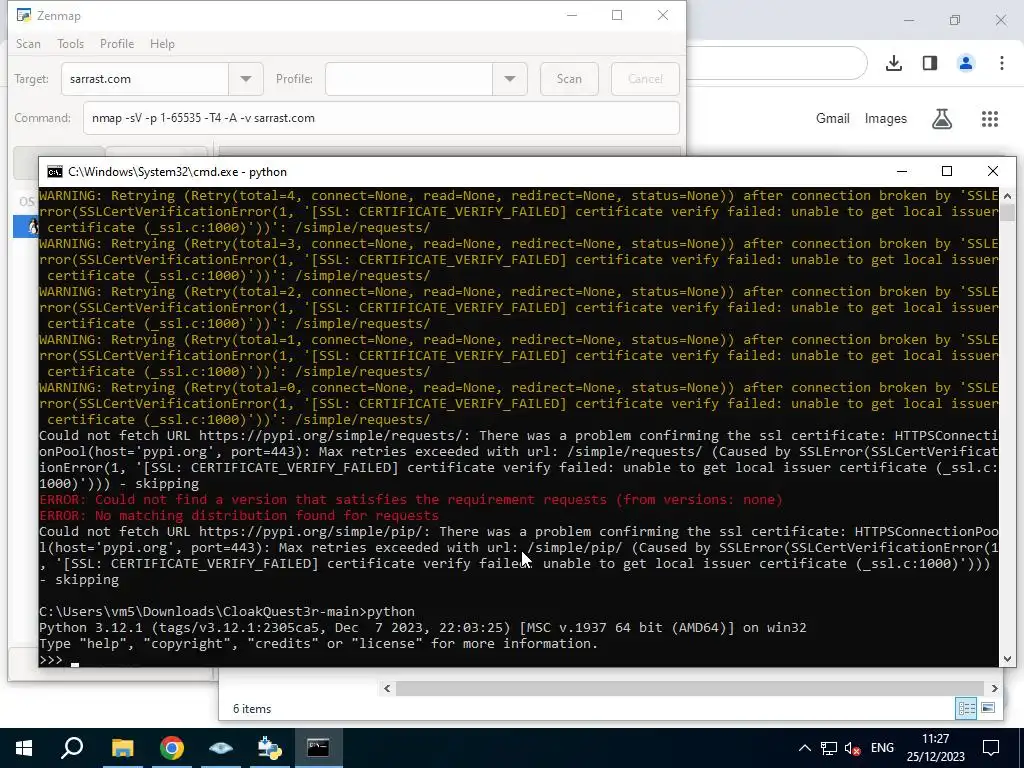Show hidden system tray icons chevron
Viewport: 1024px width, 768px height.
pyautogui.click(x=805, y=748)
